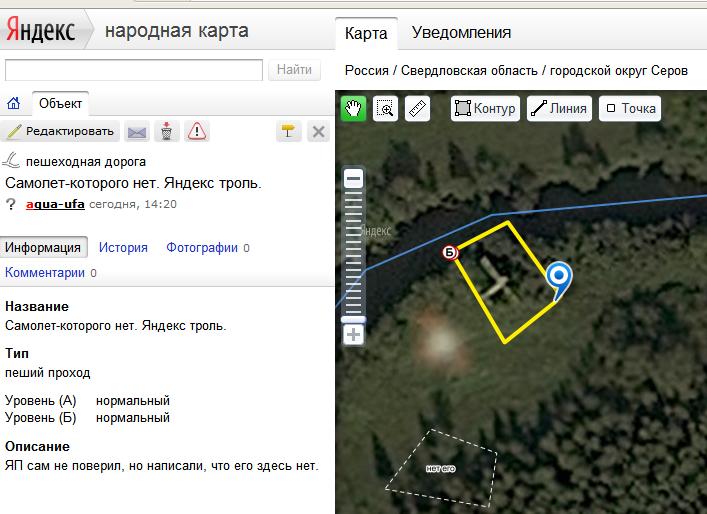Click the red warning report icon
This screenshot has height=514, width=707.
[x=197, y=132]
